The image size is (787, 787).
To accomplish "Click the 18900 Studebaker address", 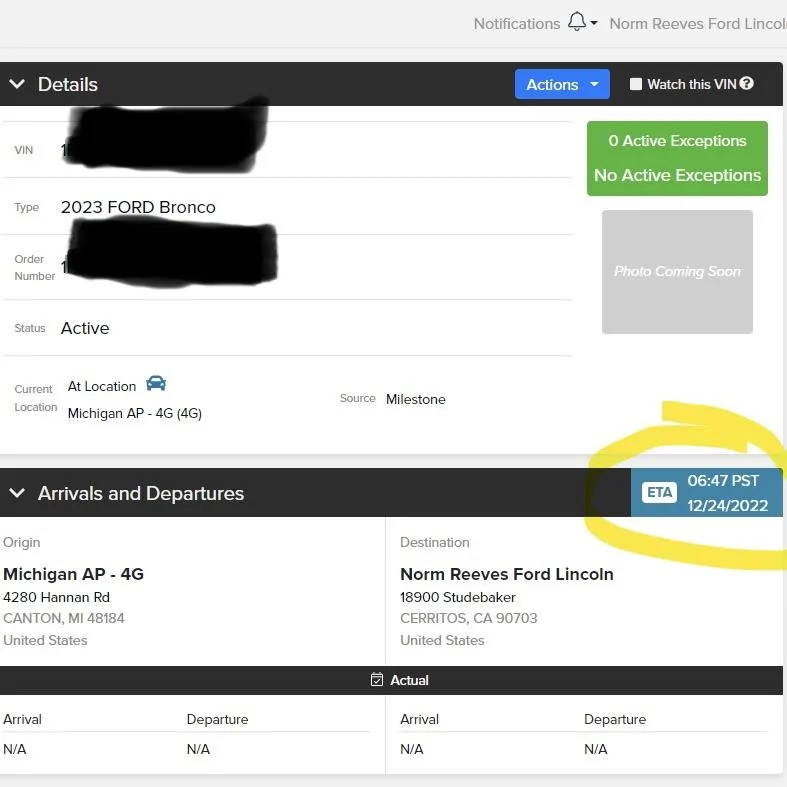I will click(458, 597).
